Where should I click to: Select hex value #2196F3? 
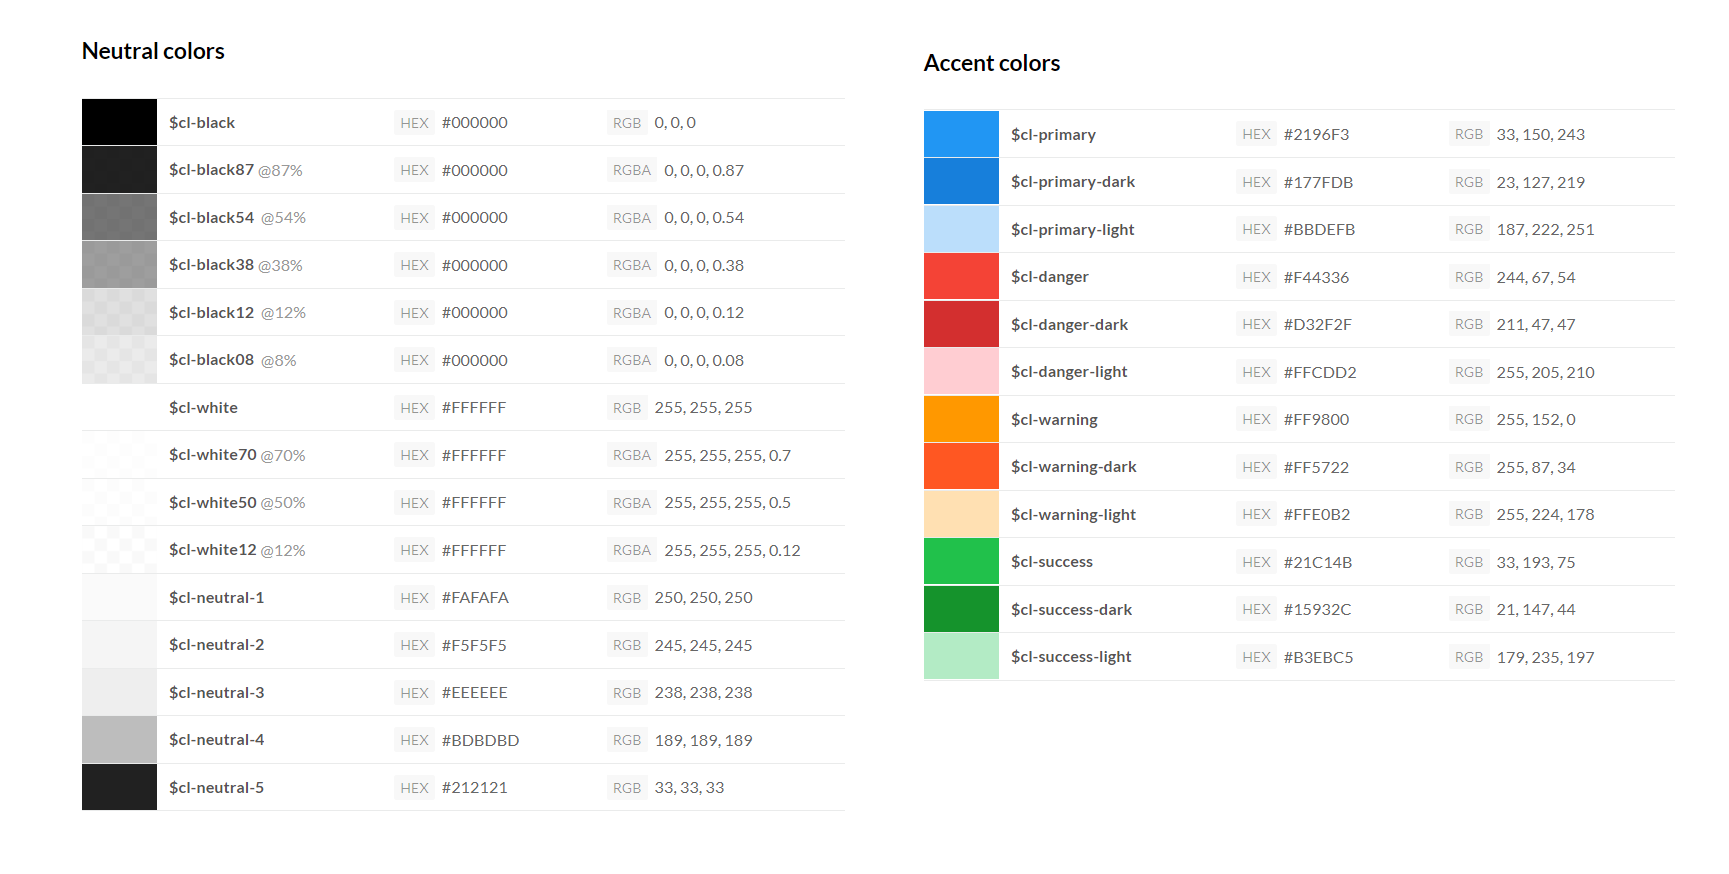1316,135
